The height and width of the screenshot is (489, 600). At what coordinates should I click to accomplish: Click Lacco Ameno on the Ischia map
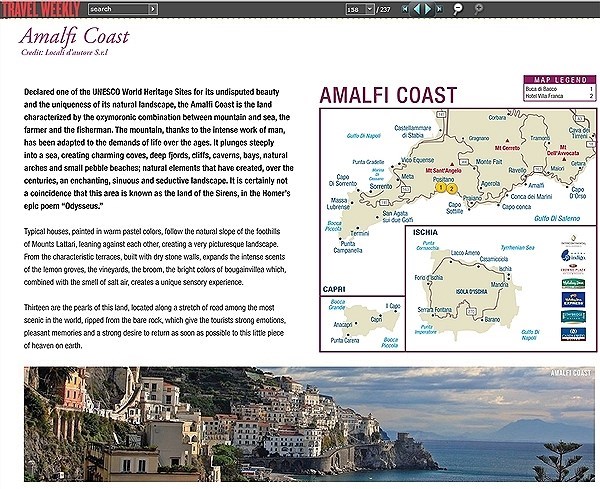pos(465,253)
